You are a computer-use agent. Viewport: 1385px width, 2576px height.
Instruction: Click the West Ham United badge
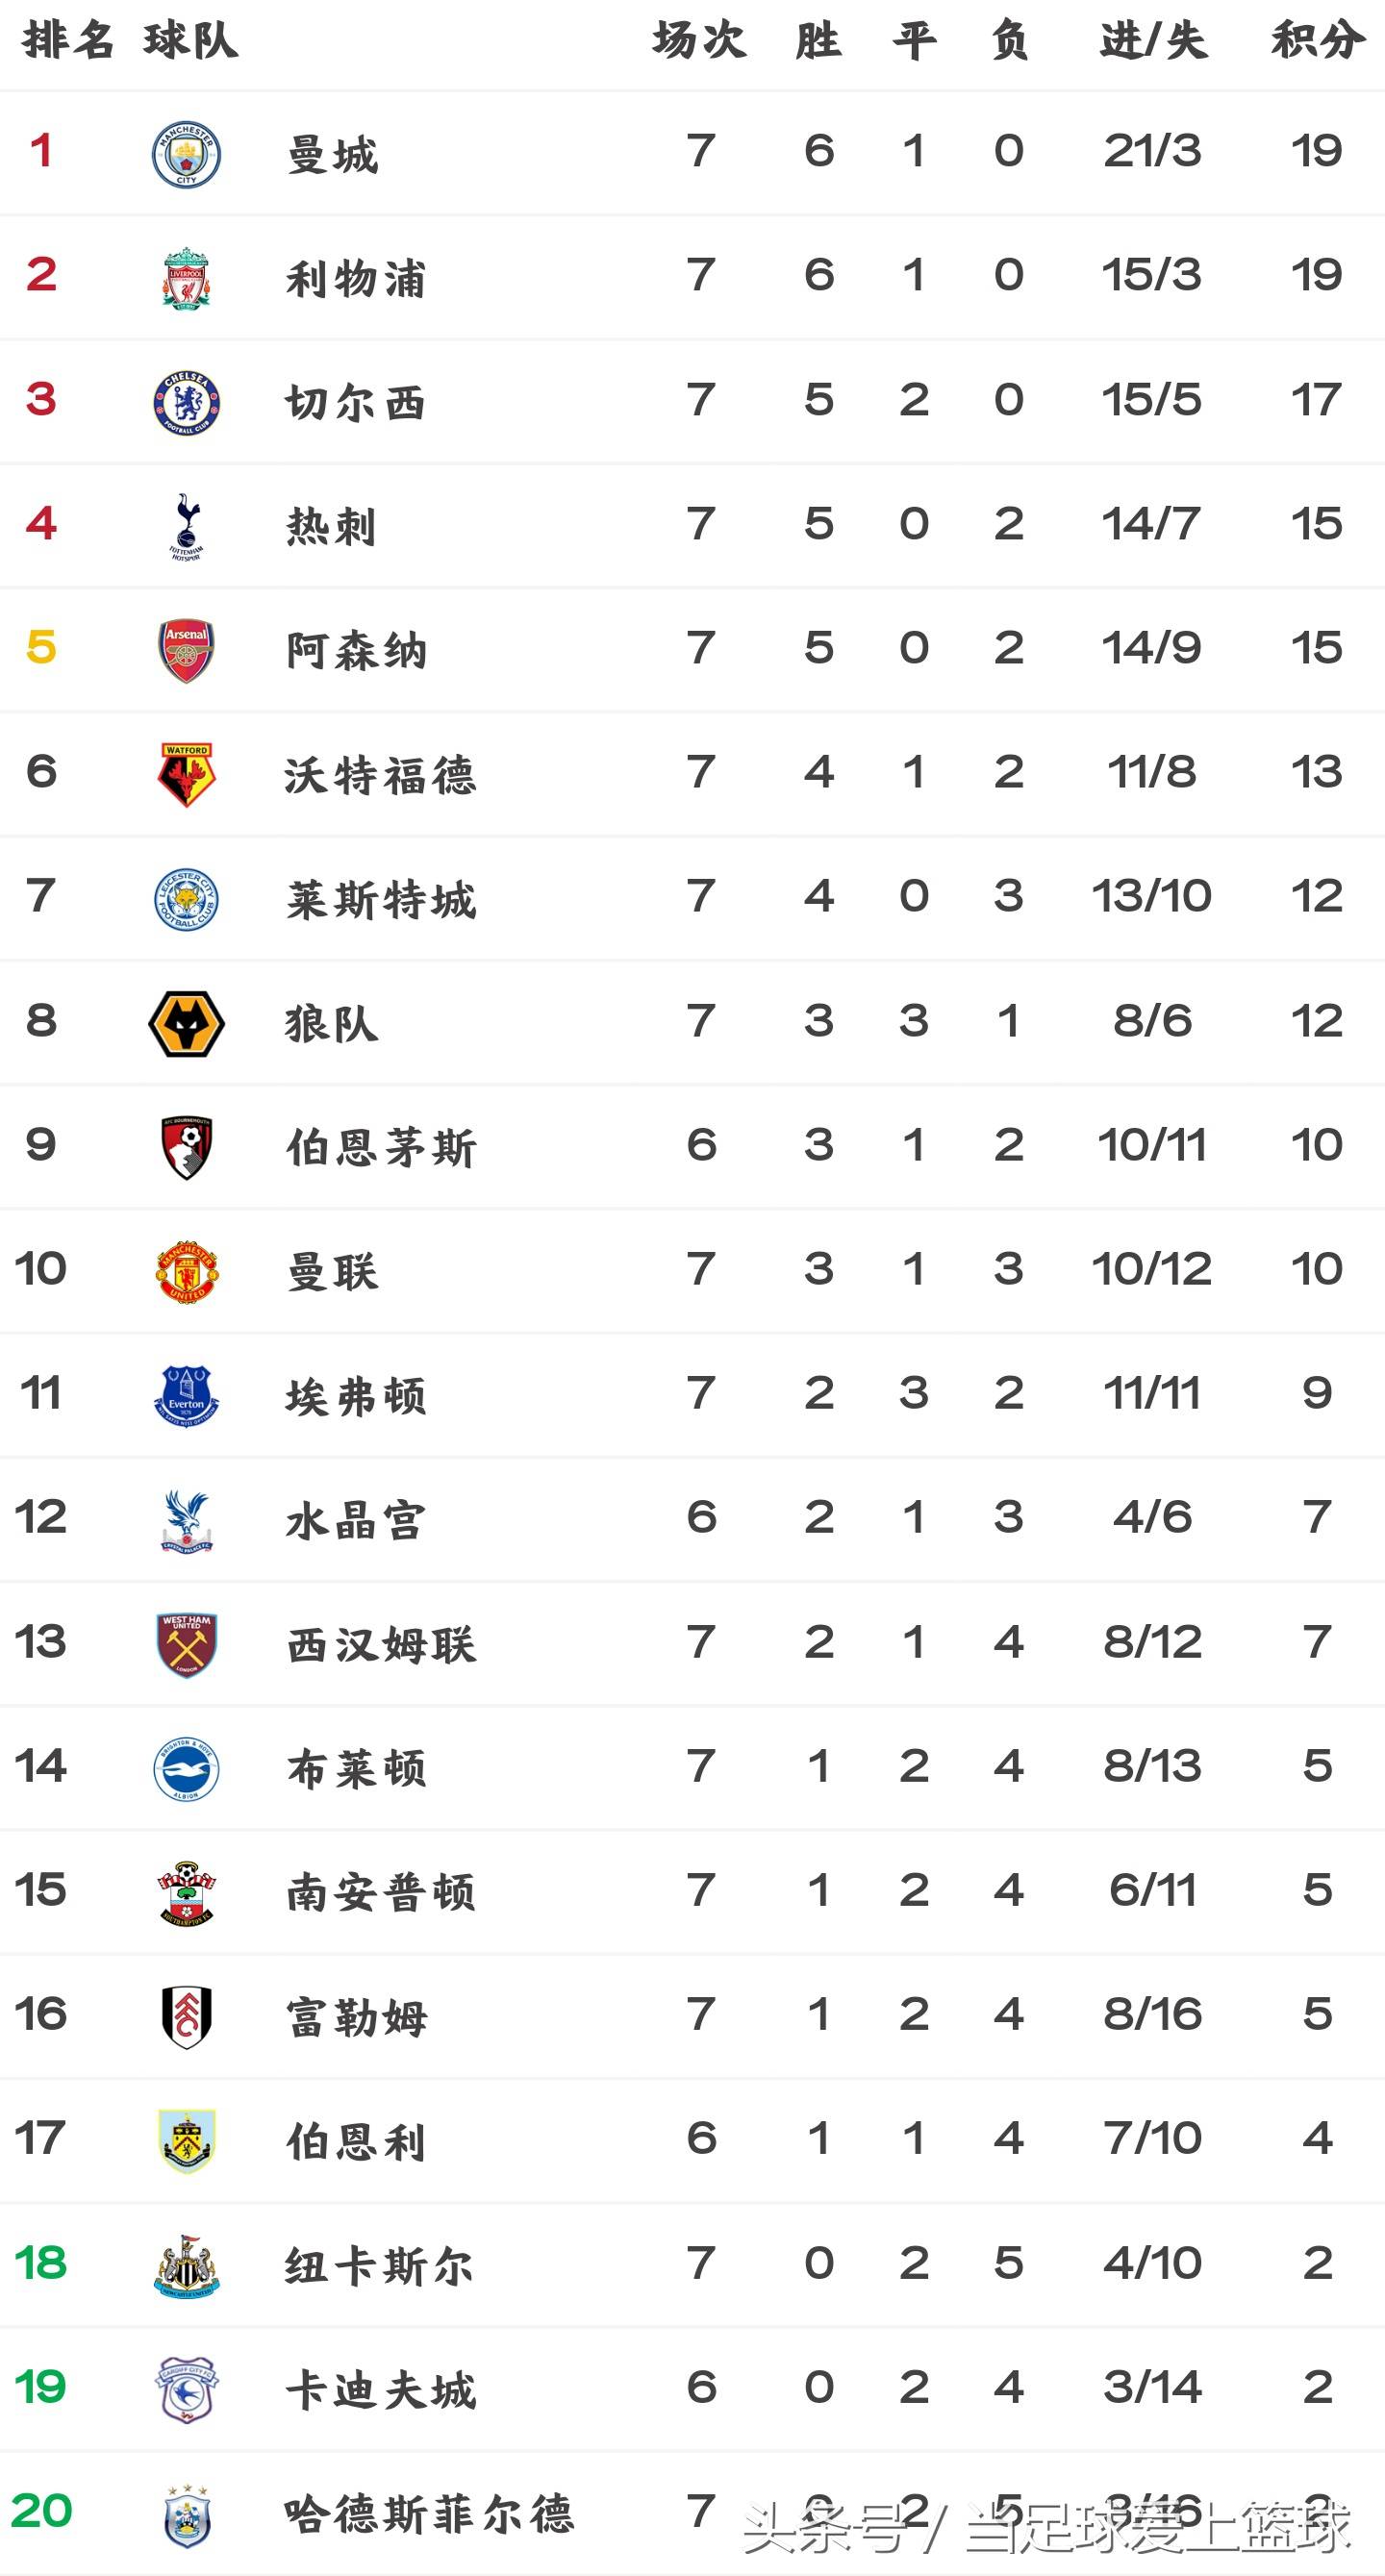[x=186, y=1644]
